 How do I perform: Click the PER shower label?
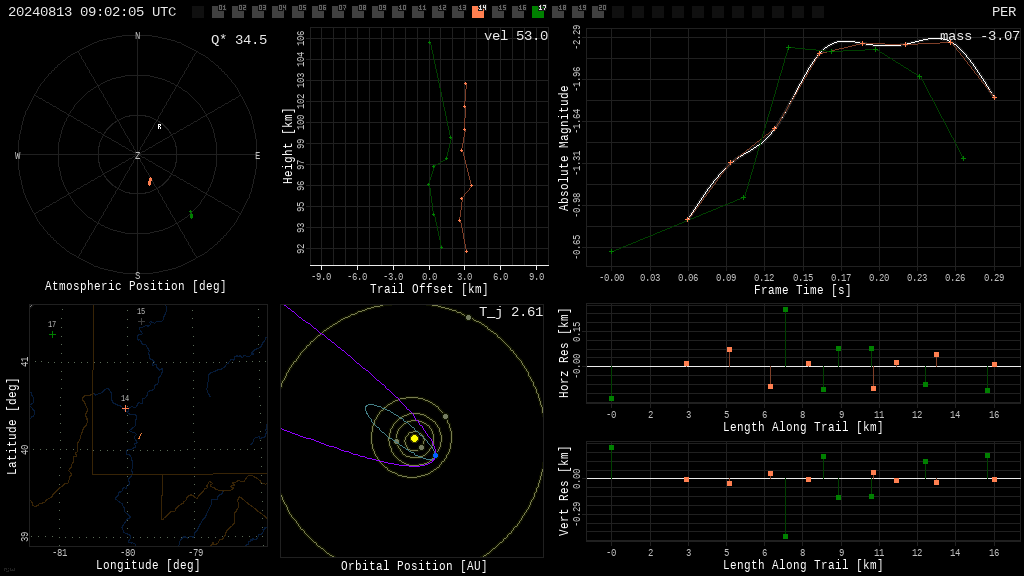(x=1004, y=12)
